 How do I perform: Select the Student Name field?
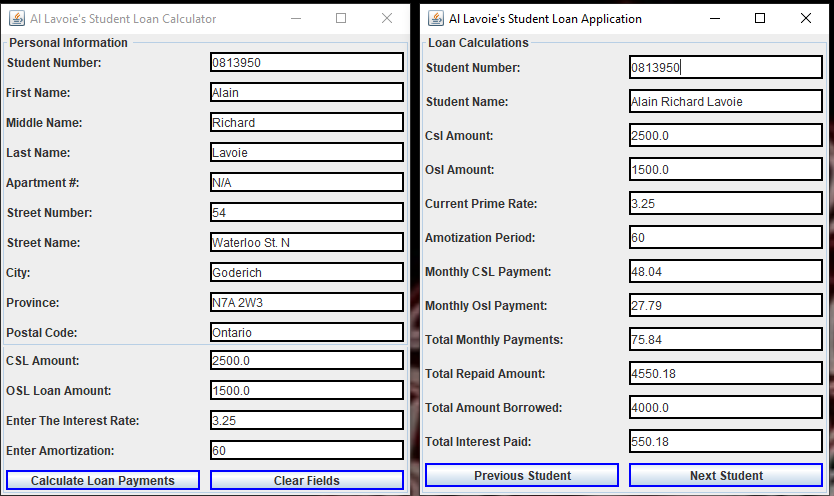tap(726, 102)
